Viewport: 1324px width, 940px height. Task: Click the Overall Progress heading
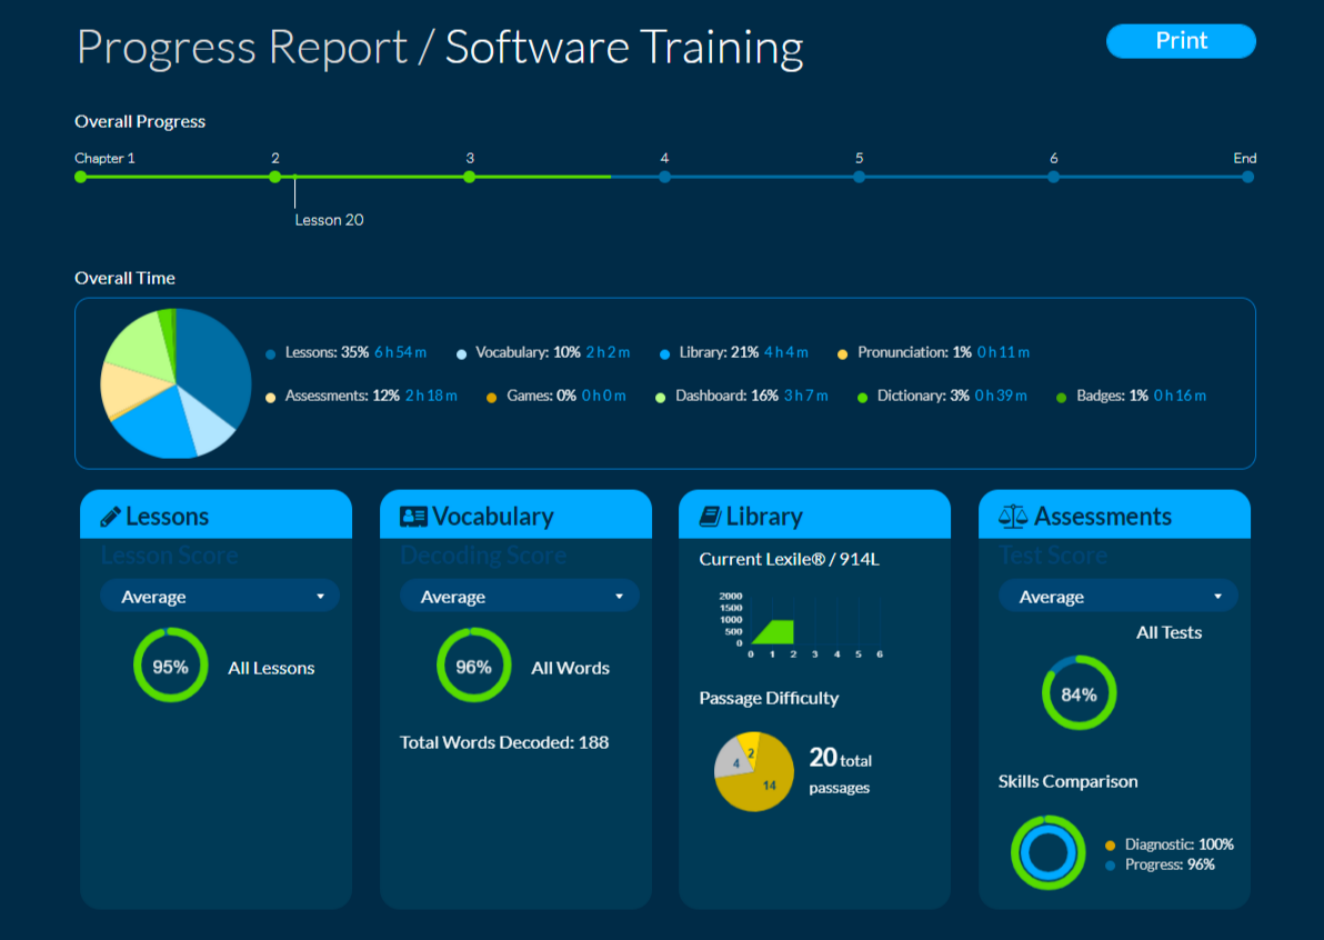click(x=140, y=121)
